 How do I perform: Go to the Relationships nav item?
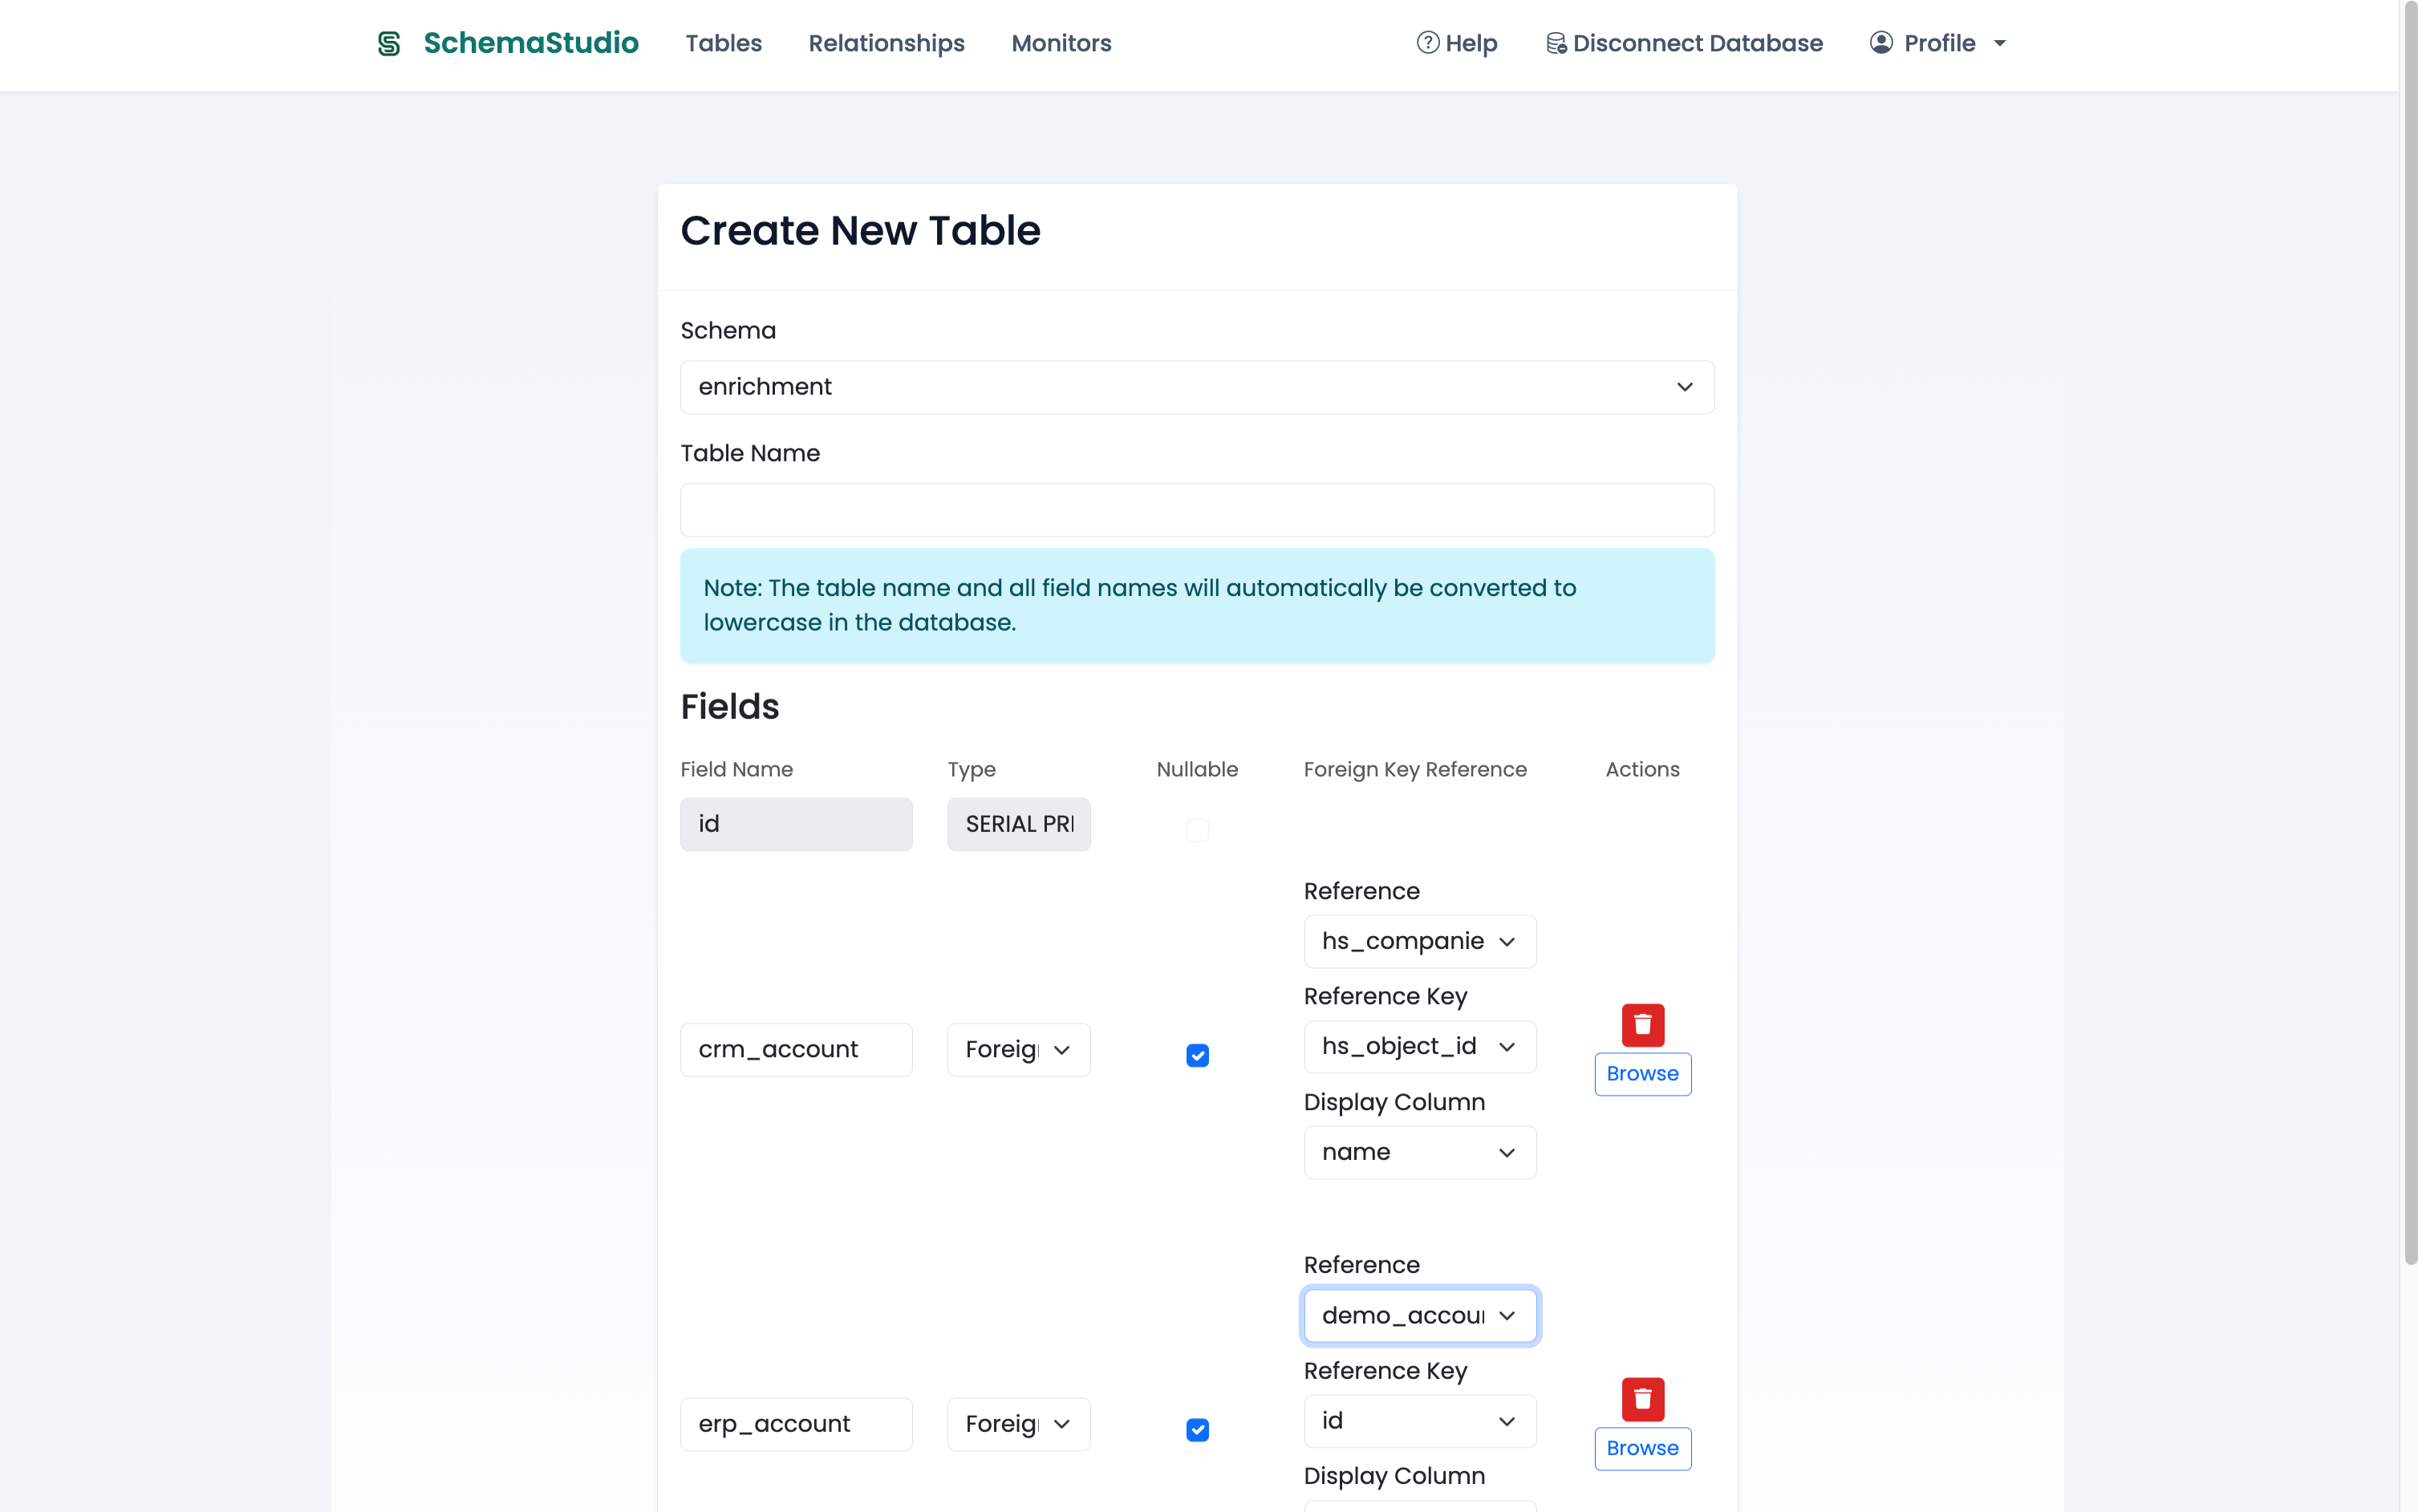tap(886, 43)
